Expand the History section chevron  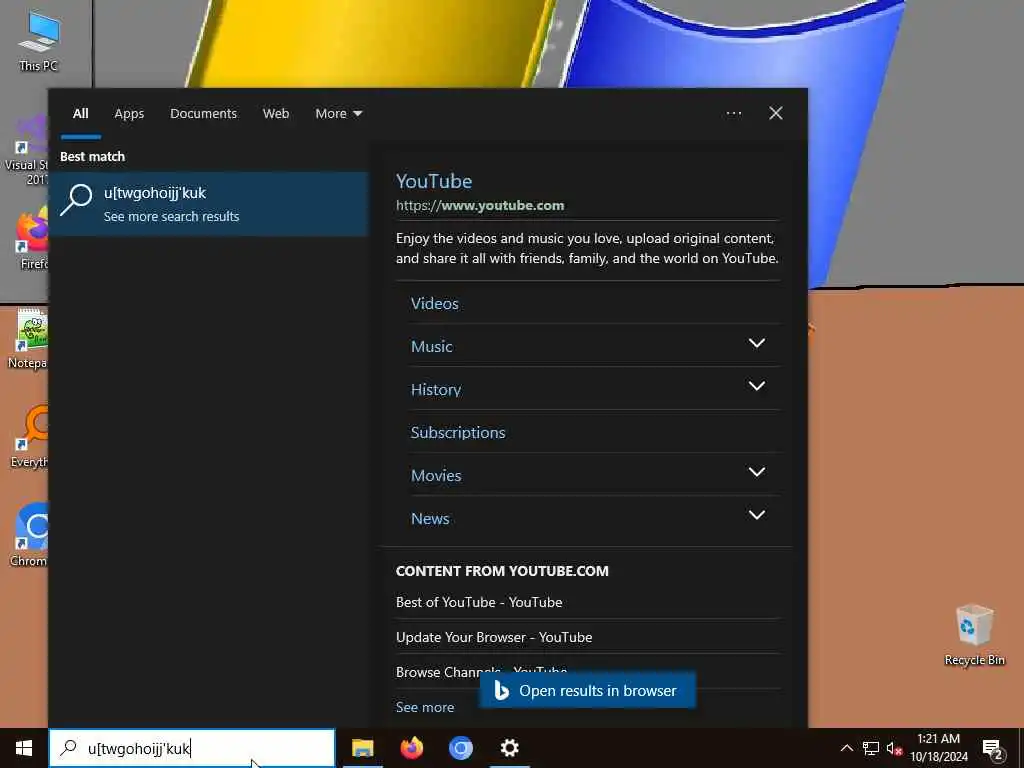pyautogui.click(x=757, y=387)
